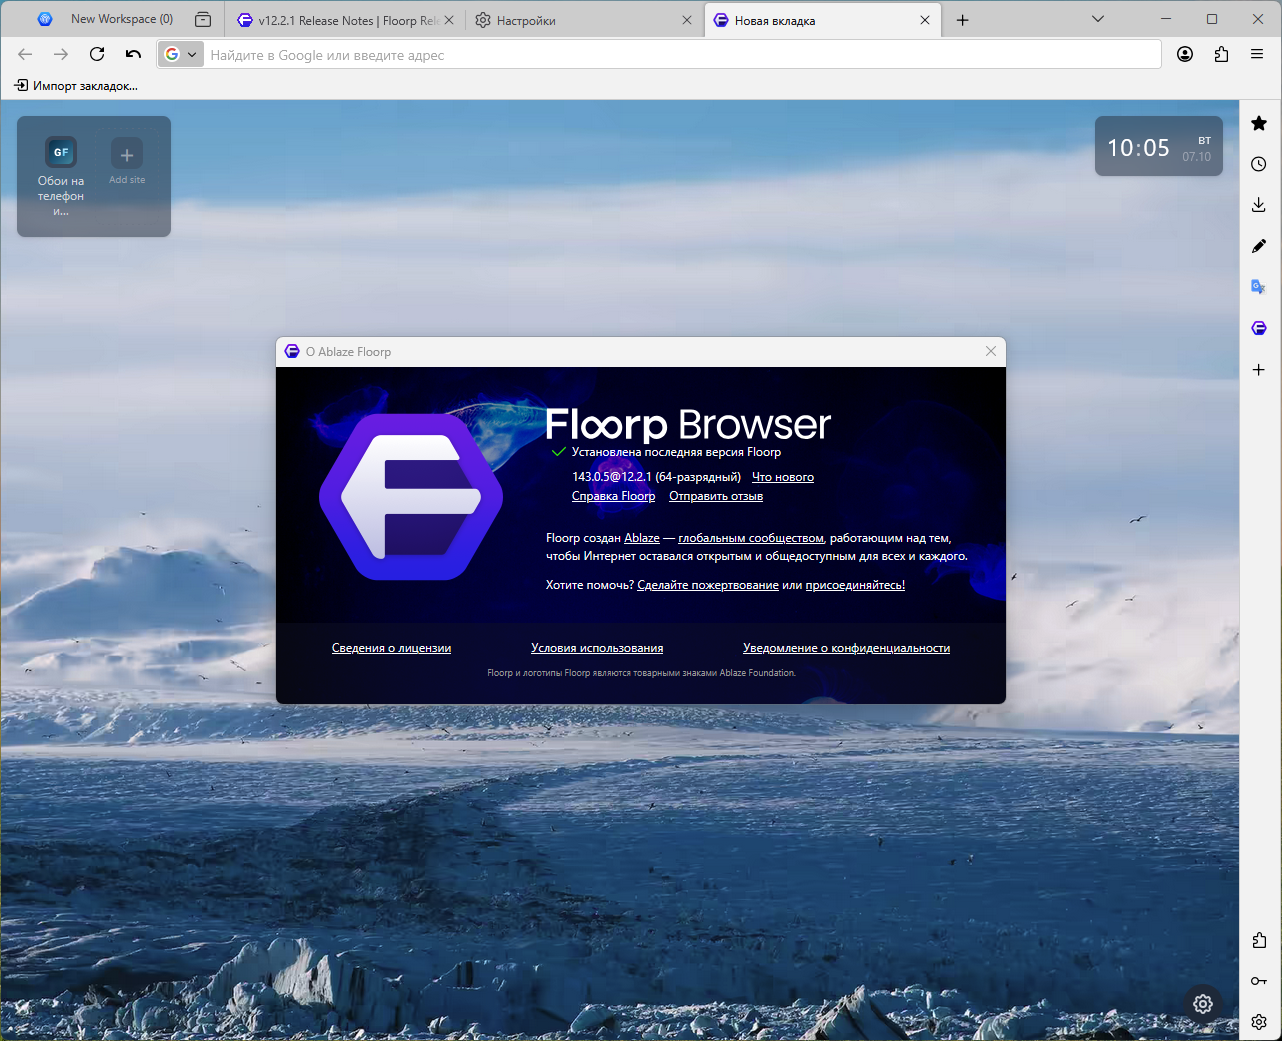Click the undo closed tab arrow icon

pos(133,55)
